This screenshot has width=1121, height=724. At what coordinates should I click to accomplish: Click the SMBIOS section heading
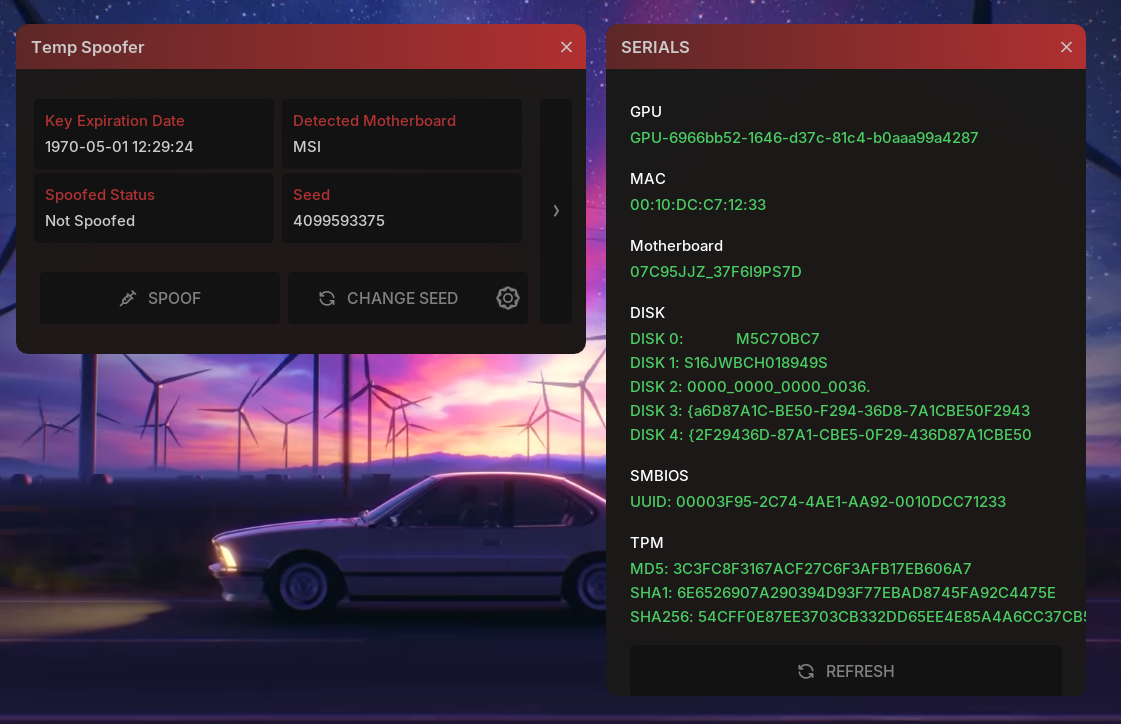click(x=659, y=476)
